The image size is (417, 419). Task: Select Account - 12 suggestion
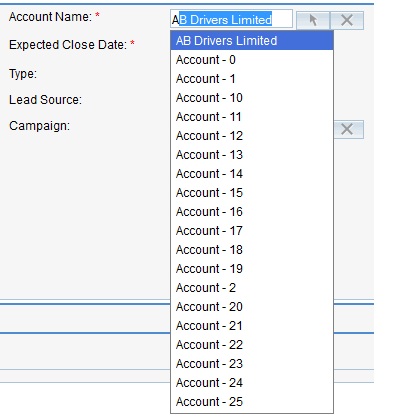tap(252, 136)
